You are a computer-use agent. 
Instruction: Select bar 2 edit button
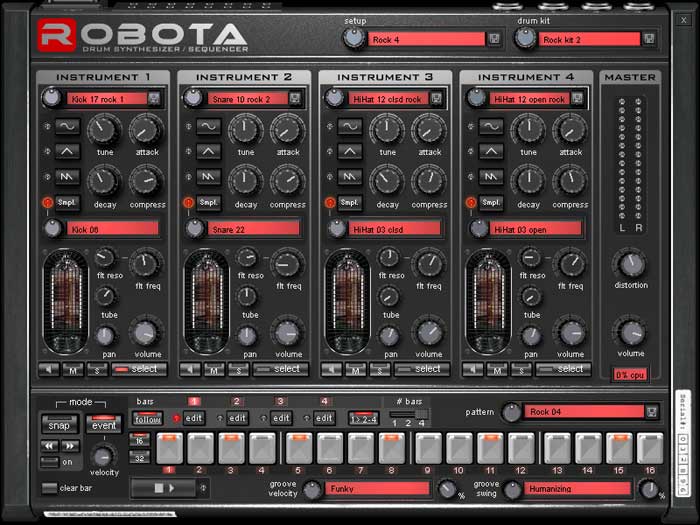pyautogui.click(x=237, y=418)
